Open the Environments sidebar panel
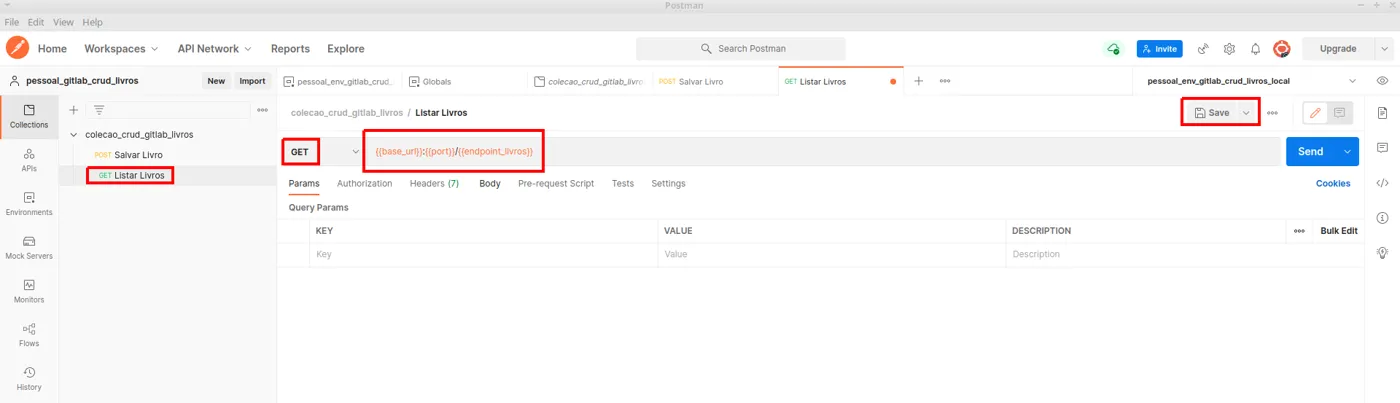The width and height of the screenshot is (1400, 403). pos(29,204)
